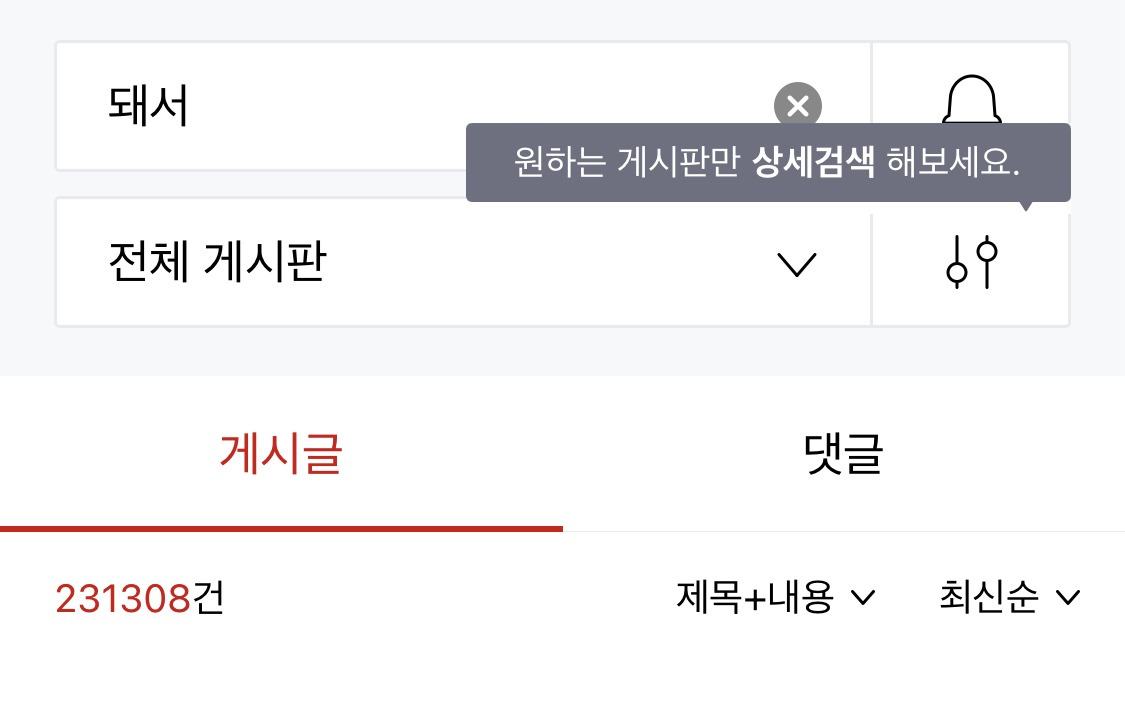Screen dimensions: 1125x709
Task: Select the 게시글 tab
Action: tap(280, 455)
